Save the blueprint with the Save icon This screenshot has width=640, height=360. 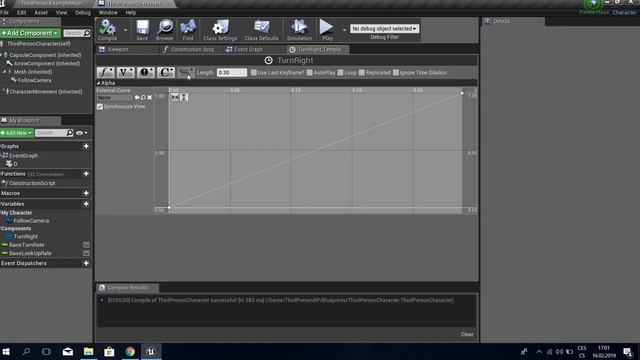tap(142, 30)
